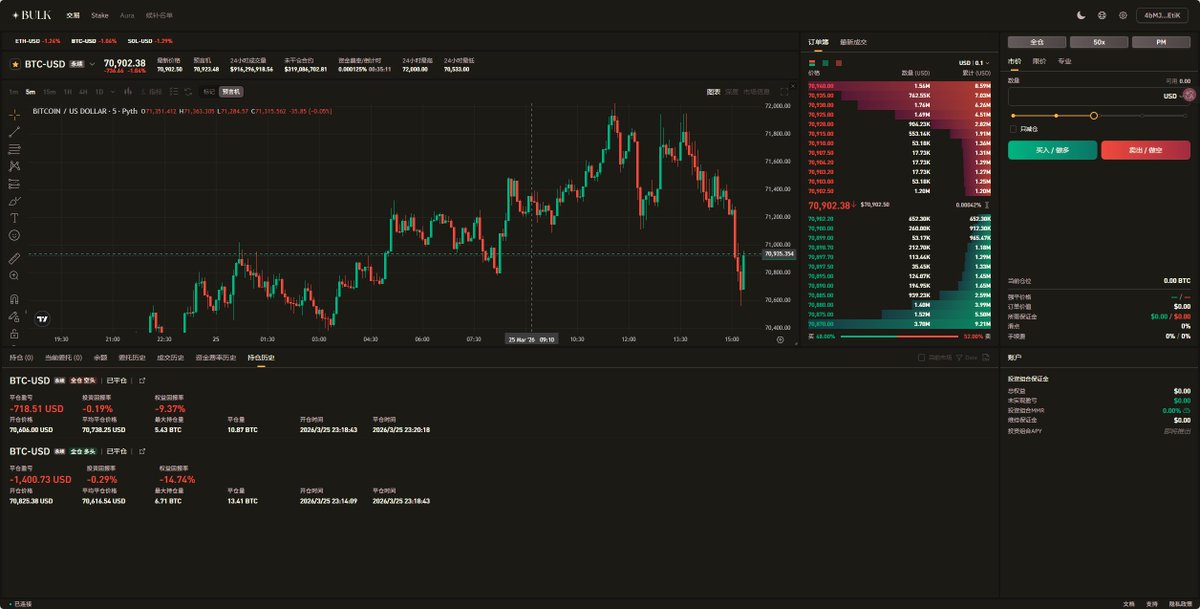Toggle the magnet mode icon
Image resolution: width=1200 pixels, height=609 pixels.
point(14,298)
